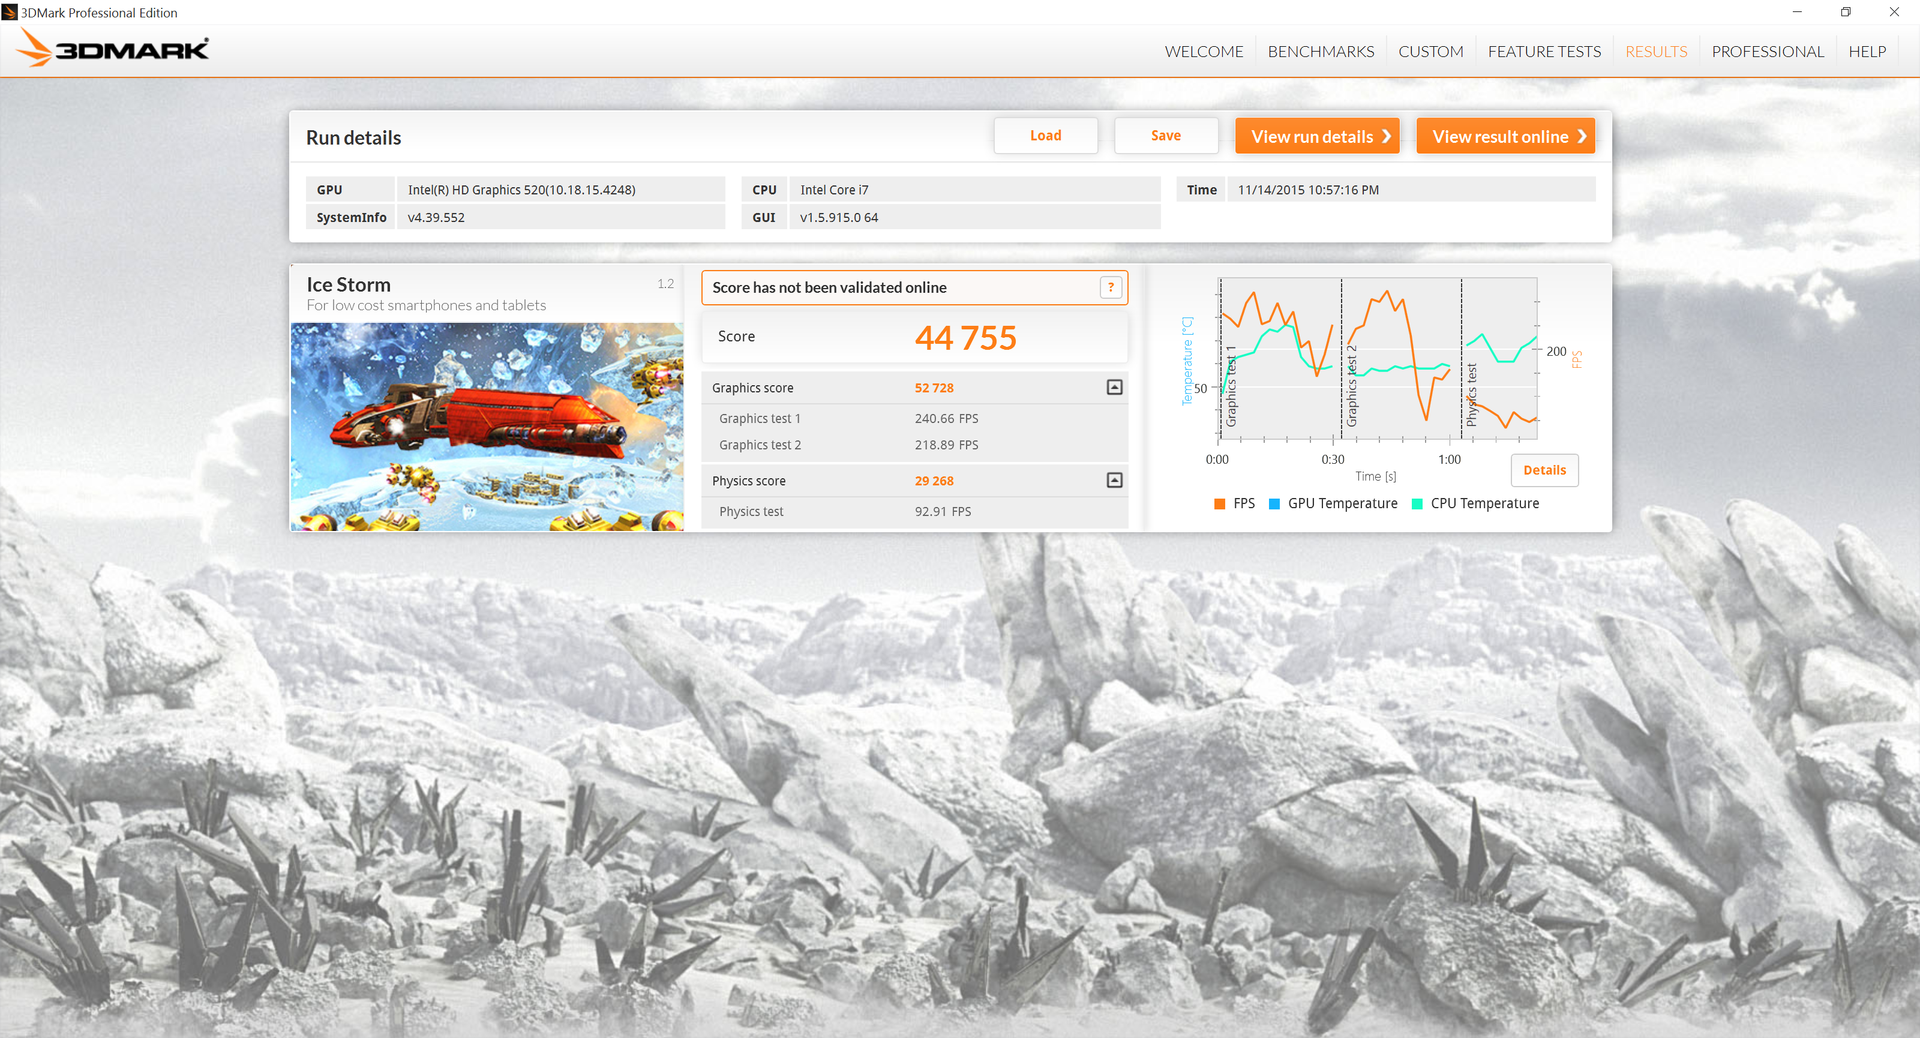Select the RESULTS tab

click(x=1656, y=52)
